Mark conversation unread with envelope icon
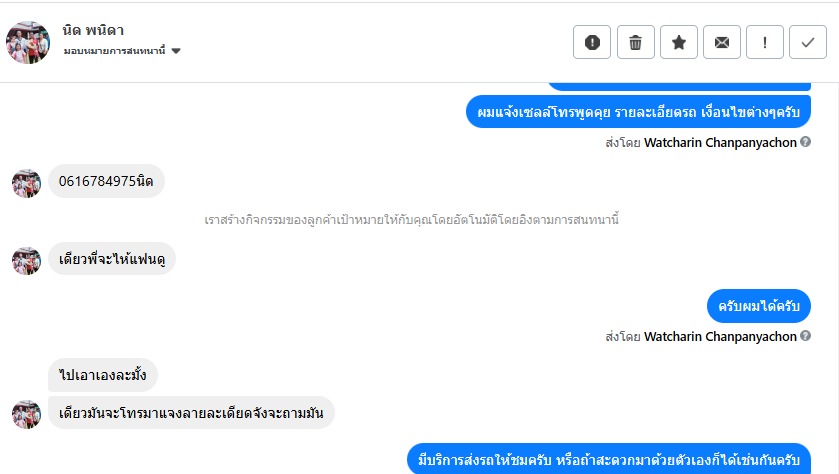Image resolution: width=839 pixels, height=474 pixels. [721, 43]
